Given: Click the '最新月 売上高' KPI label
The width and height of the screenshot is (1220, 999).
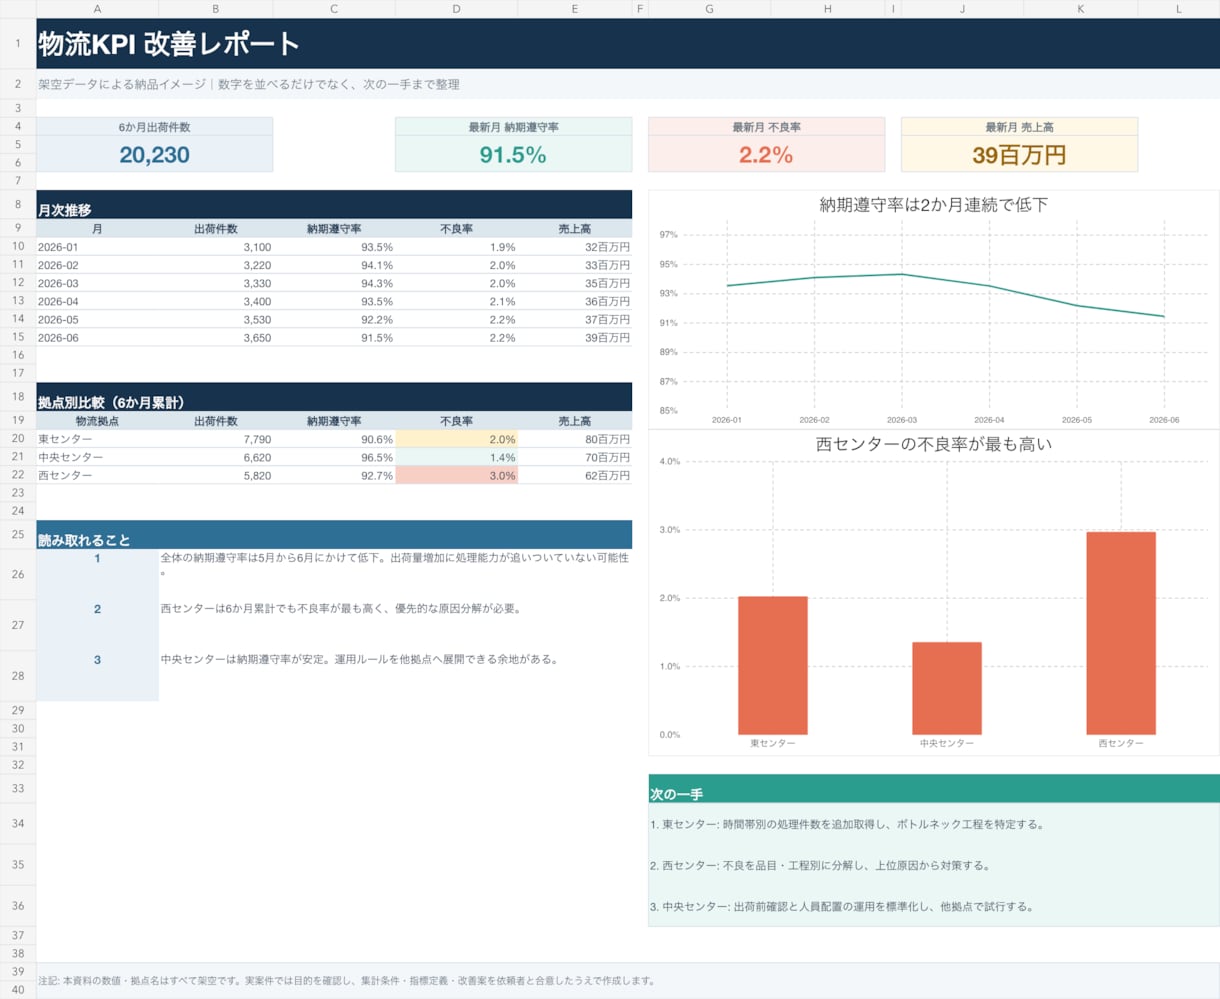Looking at the screenshot, I should pyautogui.click(x=1019, y=127).
